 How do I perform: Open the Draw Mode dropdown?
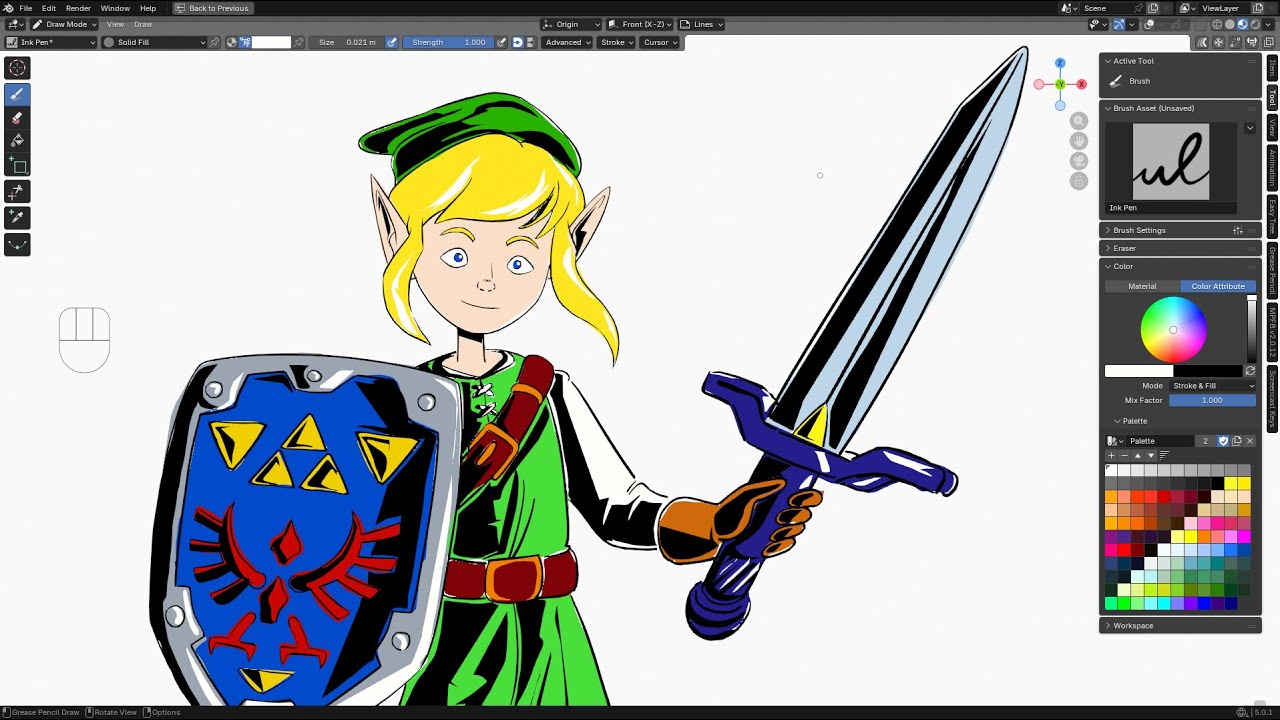64,24
